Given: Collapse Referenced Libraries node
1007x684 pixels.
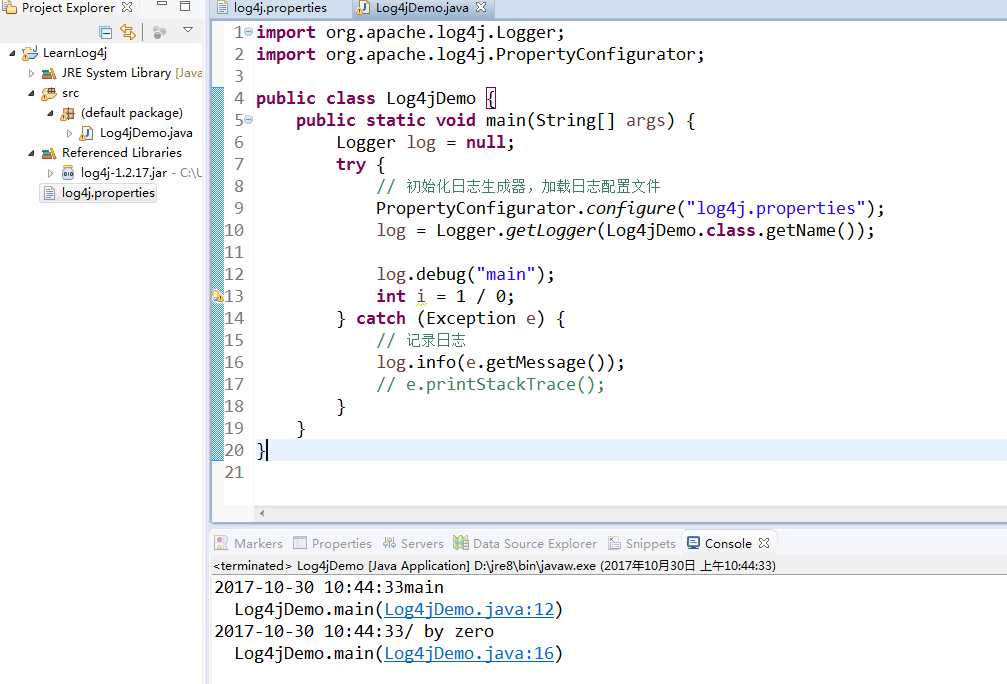Looking at the screenshot, I should [31, 153].
